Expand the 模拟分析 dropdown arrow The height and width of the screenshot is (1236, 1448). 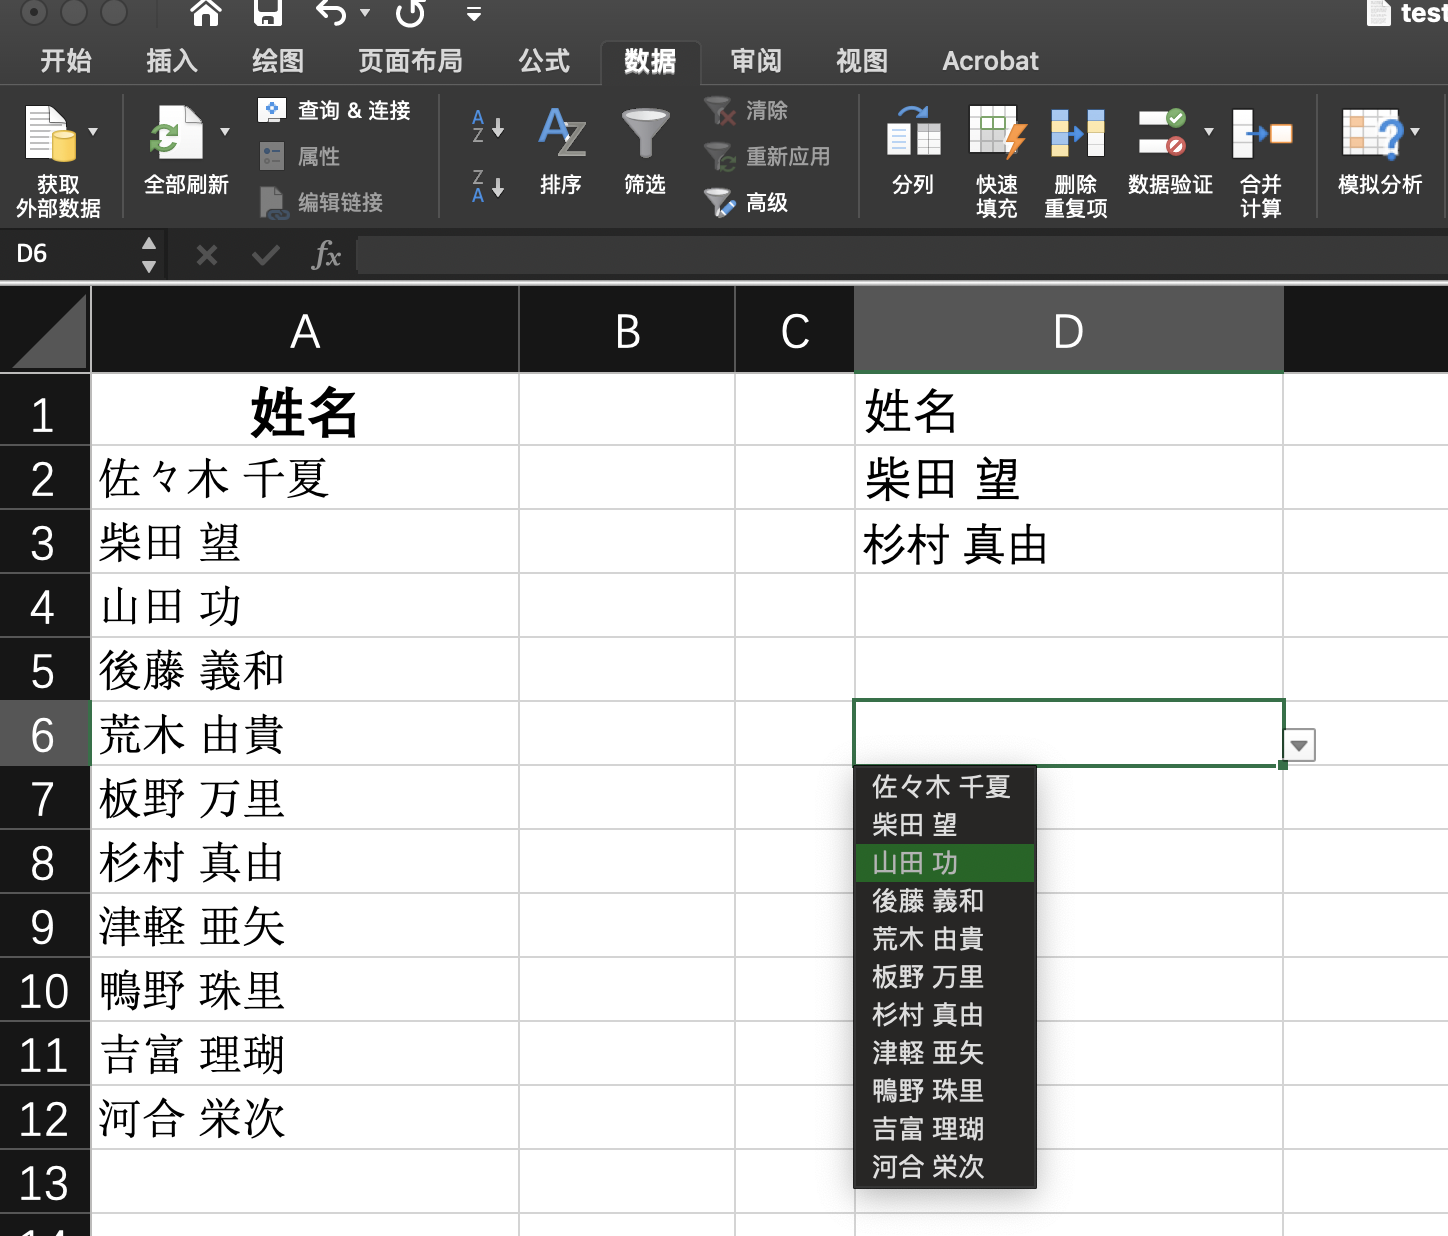click(x=1416, y=131)
